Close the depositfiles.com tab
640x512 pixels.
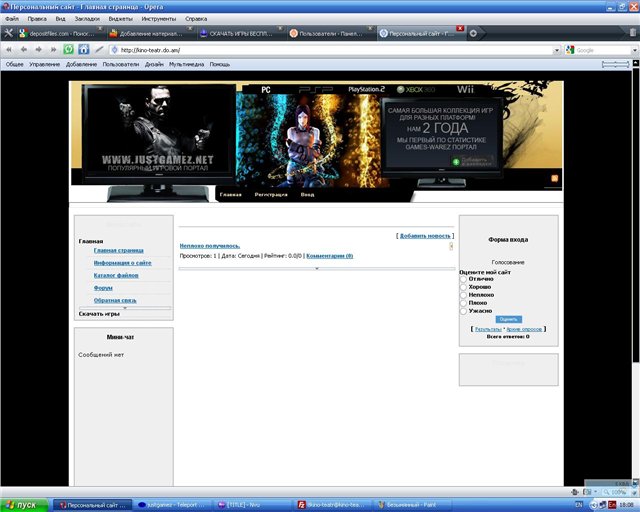point(100,28)
